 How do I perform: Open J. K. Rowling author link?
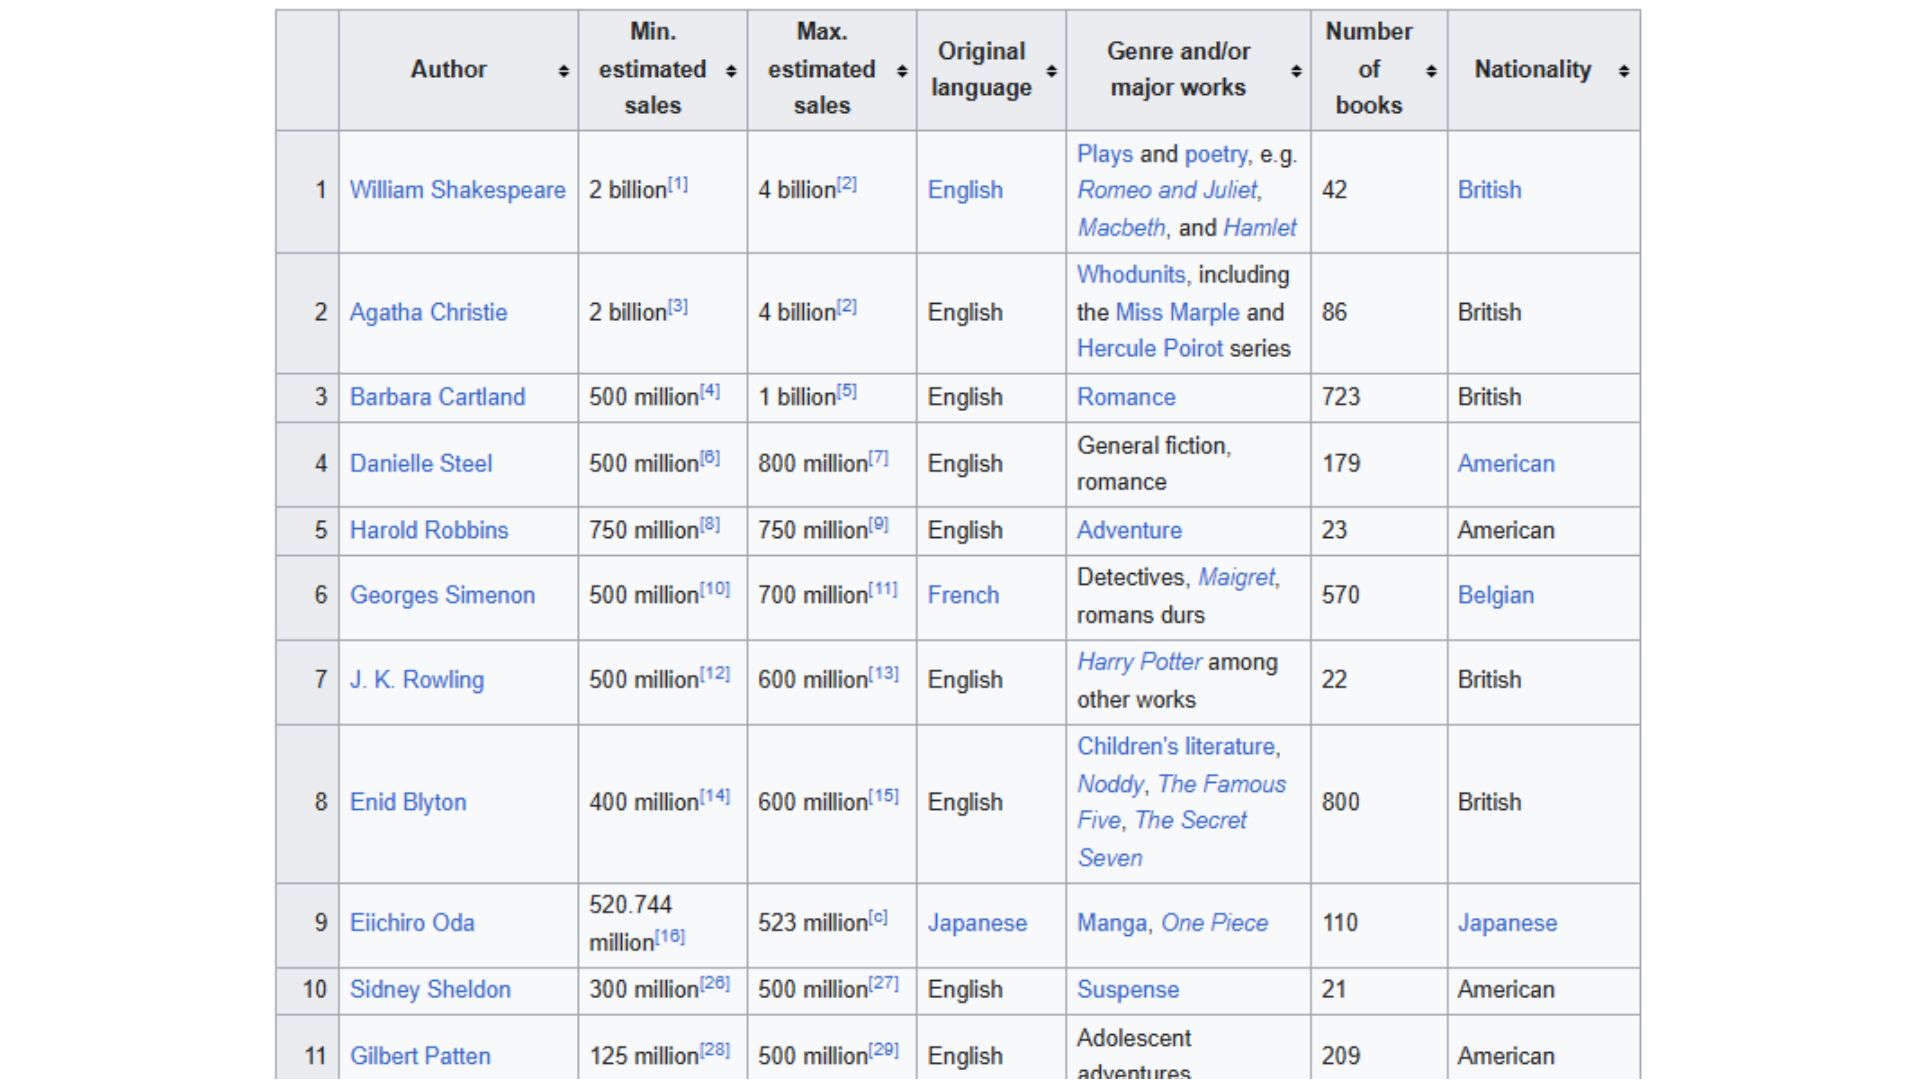pyautogui.click(x=417, y=680)
